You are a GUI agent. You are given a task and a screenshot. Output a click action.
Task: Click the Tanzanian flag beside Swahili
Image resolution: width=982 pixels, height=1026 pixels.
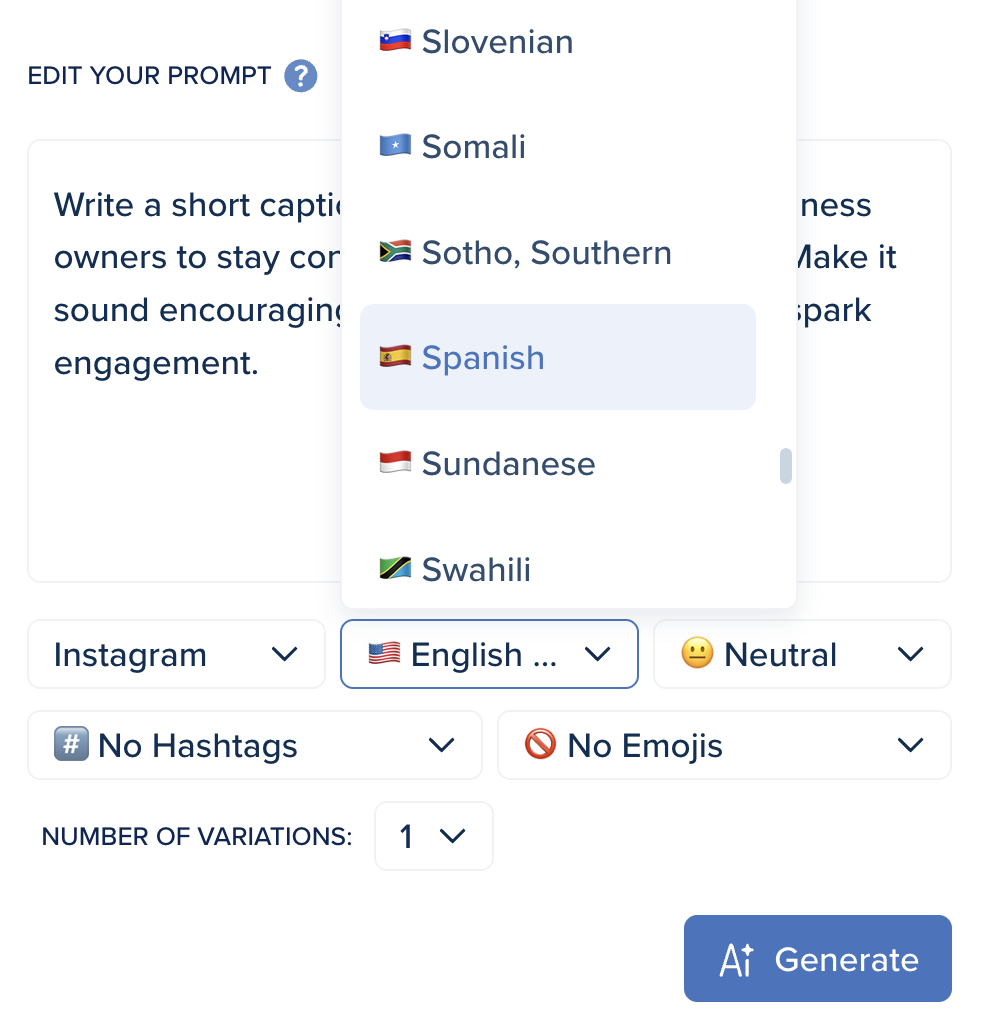[x=395, y=569]
